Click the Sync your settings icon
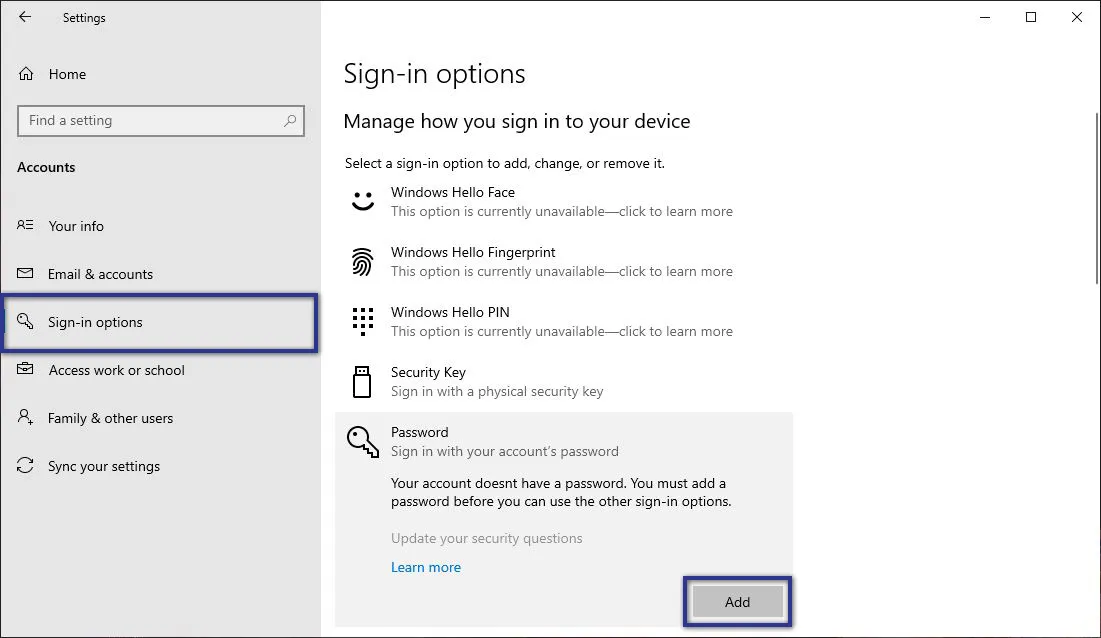Image resolution: width=1101 pixels, height=638 pixels. pyautogui.click(x=25, y=465)
